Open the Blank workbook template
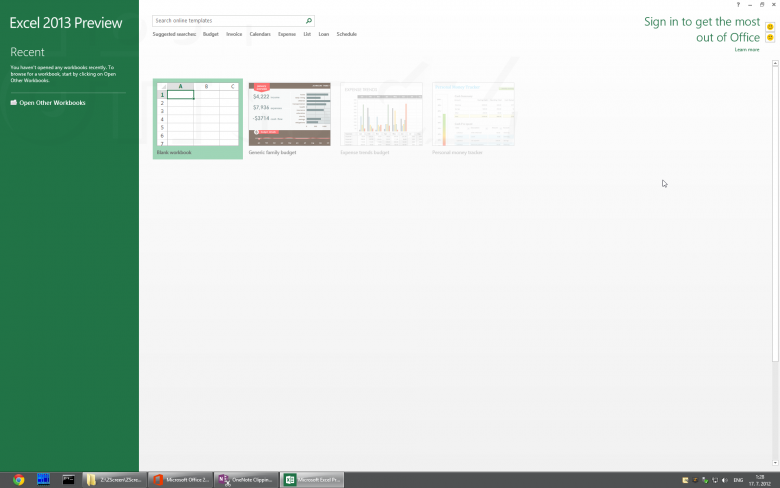780x488 pixels. 197,118
